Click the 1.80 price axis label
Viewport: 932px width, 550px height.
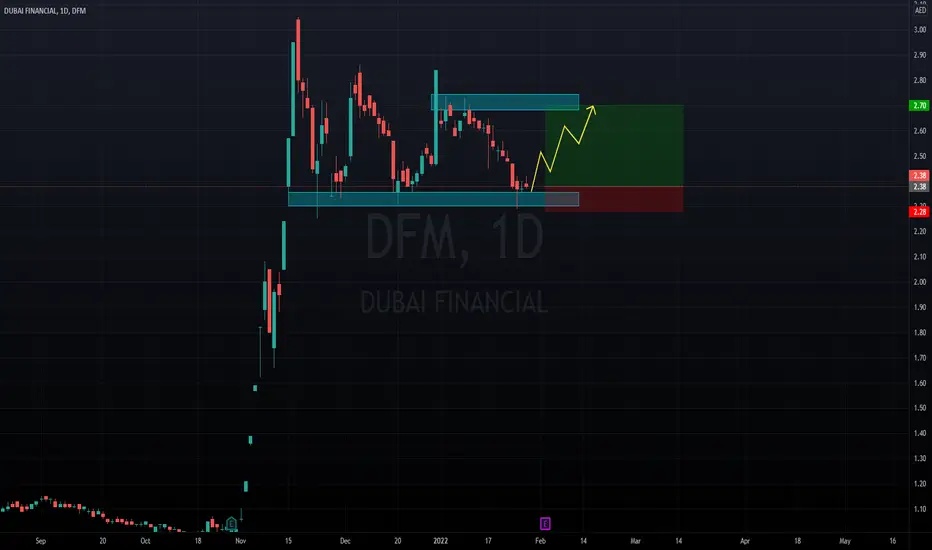[920, 333]
